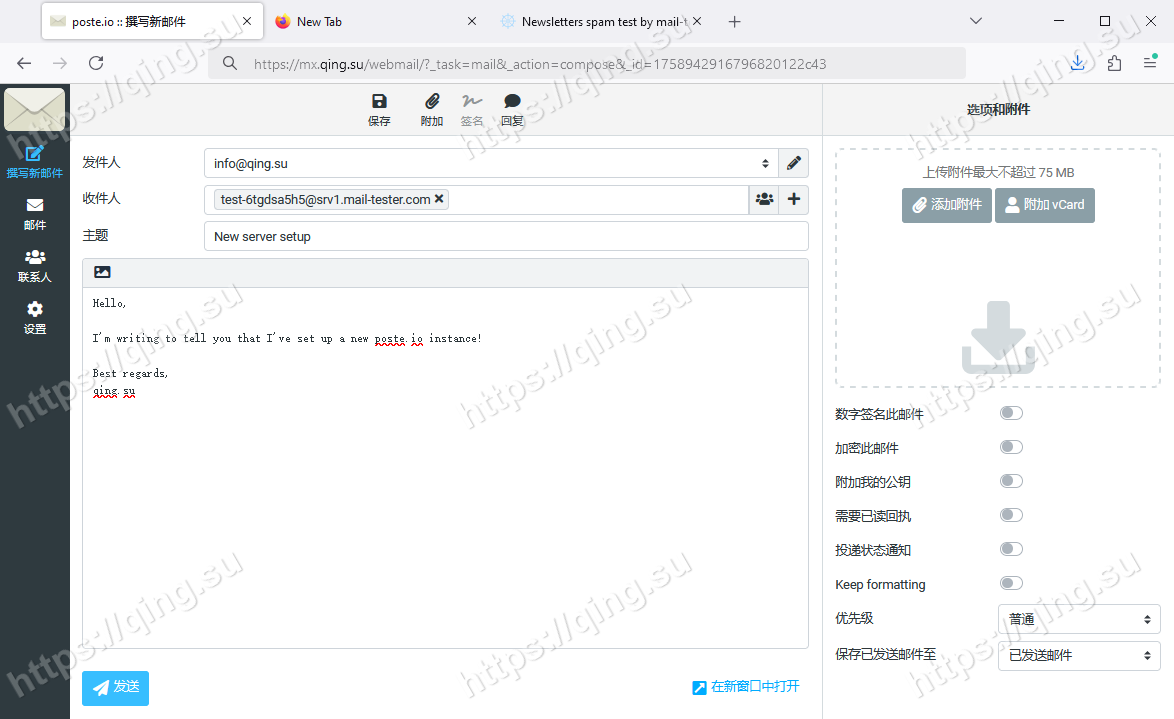The image size is (1174, 719).
Task: Click the 添加附件 add attachment button
Action: pos(946,205)
